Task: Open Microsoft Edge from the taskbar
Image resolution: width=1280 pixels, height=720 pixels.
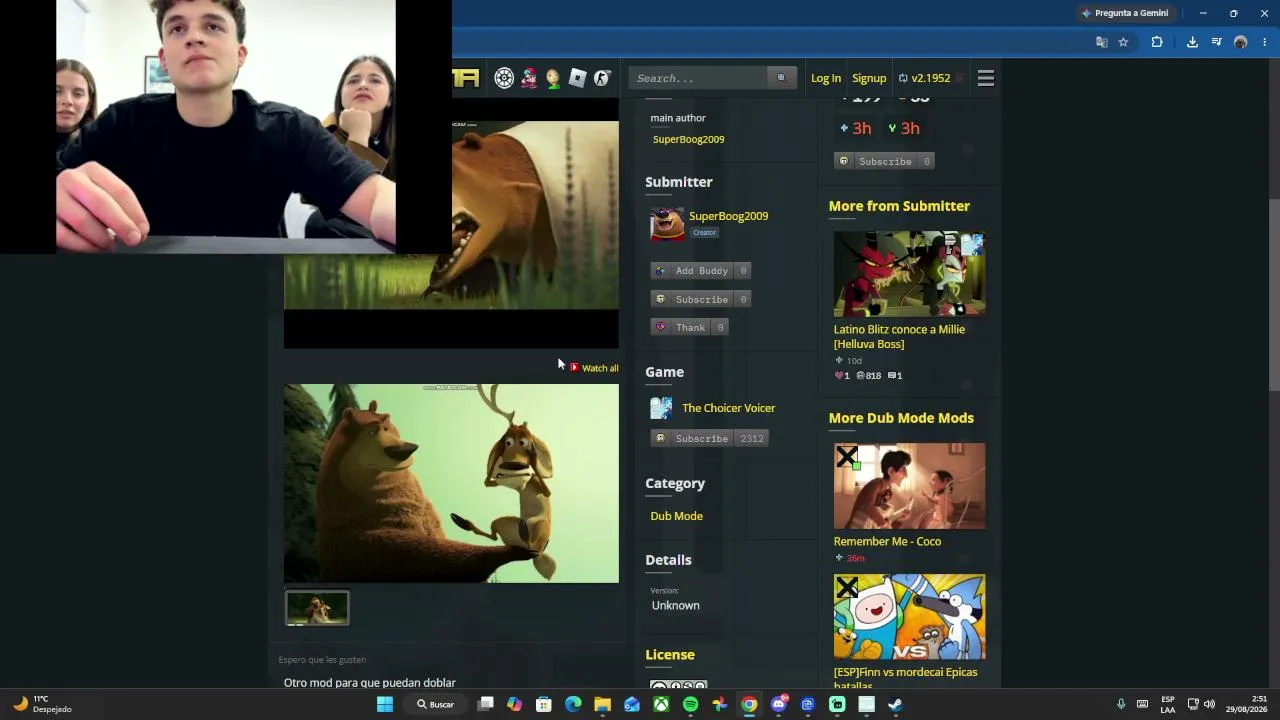Action: click(x=573, y=704)
